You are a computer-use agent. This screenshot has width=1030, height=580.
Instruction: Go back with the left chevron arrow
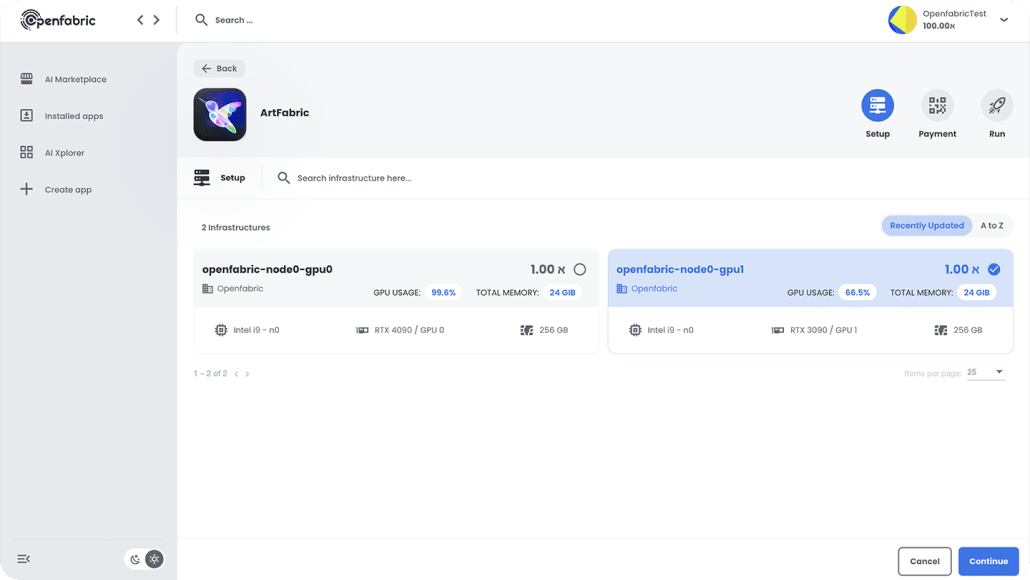pyautogui.click(x=140, y=20)
